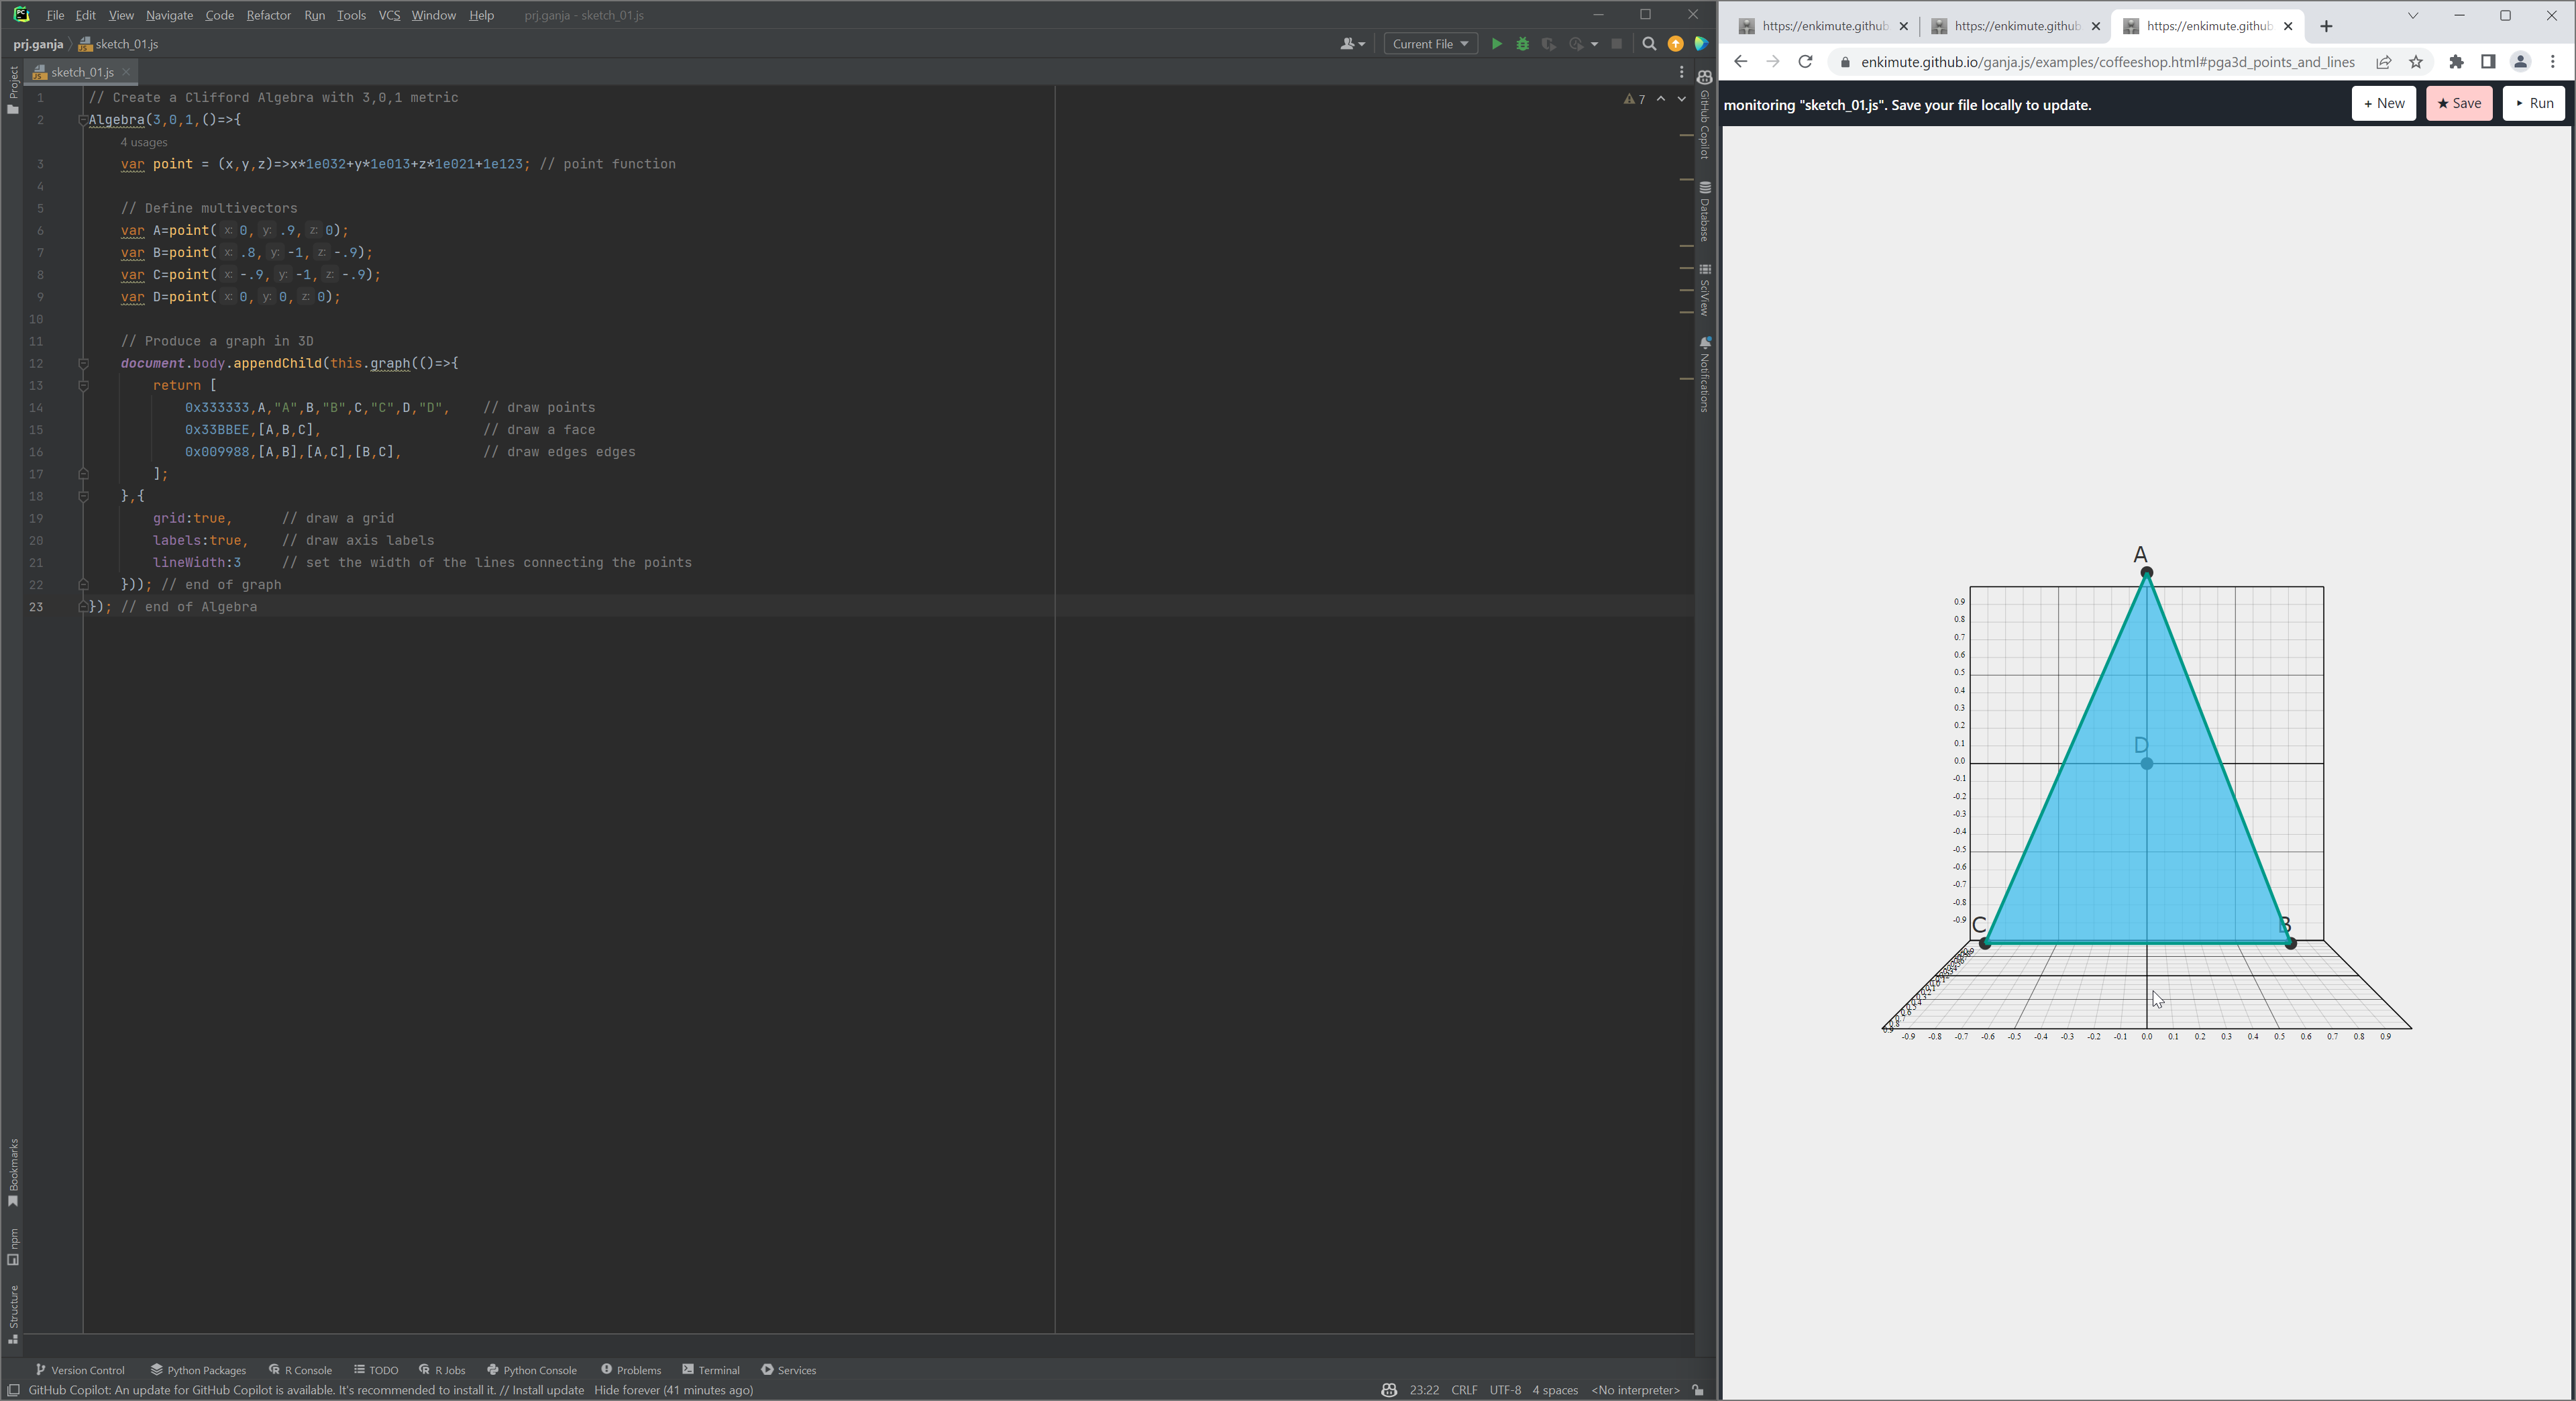2576x1401 pixels.
Task: Open the Refactor menu
Action: pyautogui.click(x=268, y=15)
